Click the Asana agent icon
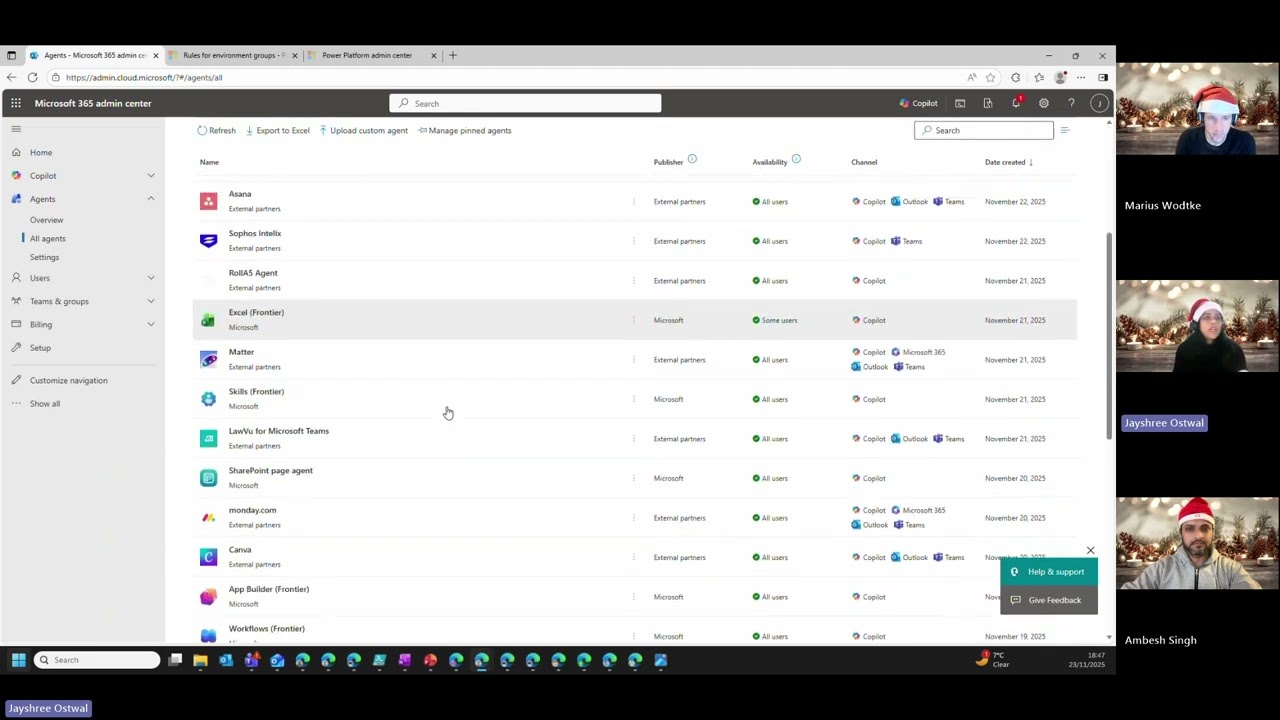The image size is (1280, 720). 208,201
